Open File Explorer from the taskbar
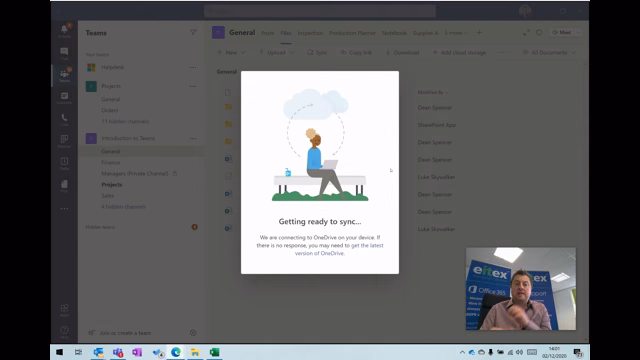Viewport: 640px width, 360px height. pos(195,352)
